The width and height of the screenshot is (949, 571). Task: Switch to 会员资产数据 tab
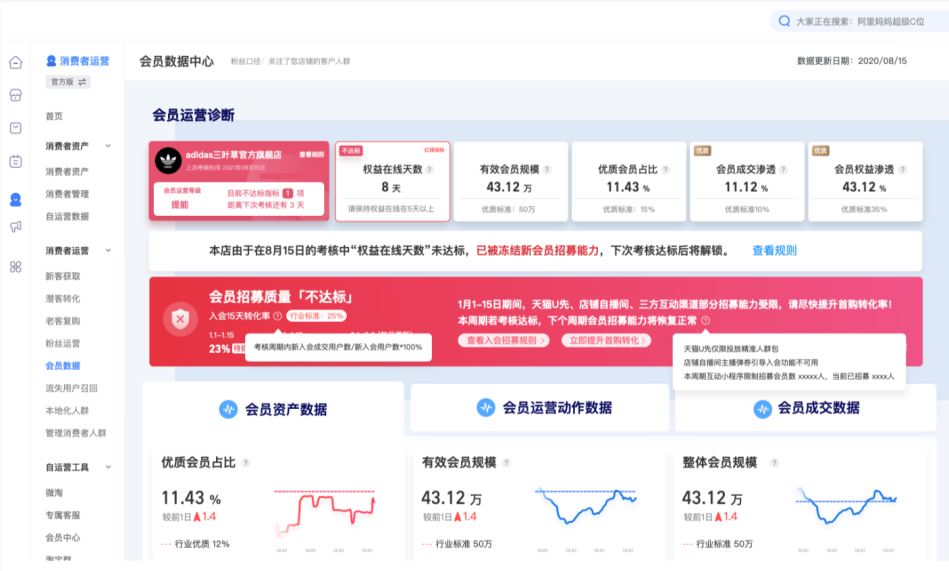coord(273,409)
